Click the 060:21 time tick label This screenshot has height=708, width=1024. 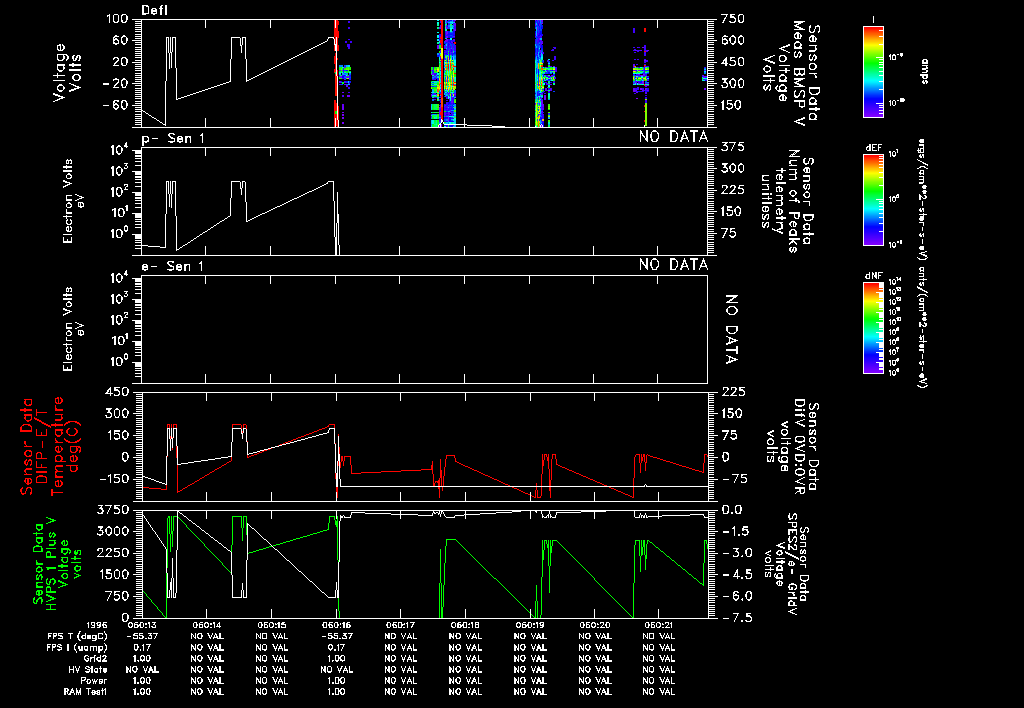[x=659, y=625]
